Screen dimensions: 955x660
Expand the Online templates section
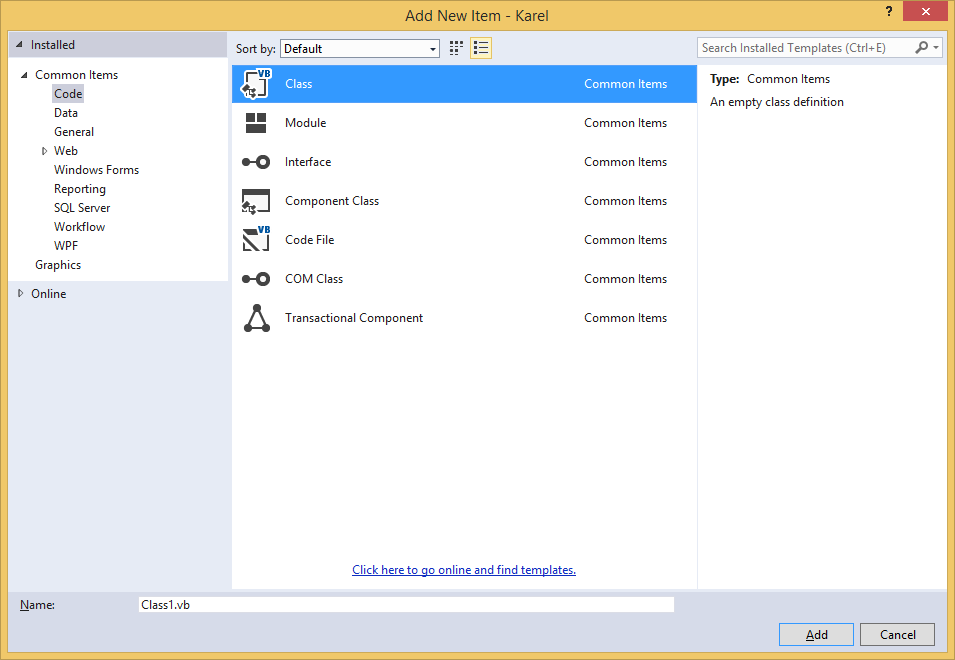19,293
